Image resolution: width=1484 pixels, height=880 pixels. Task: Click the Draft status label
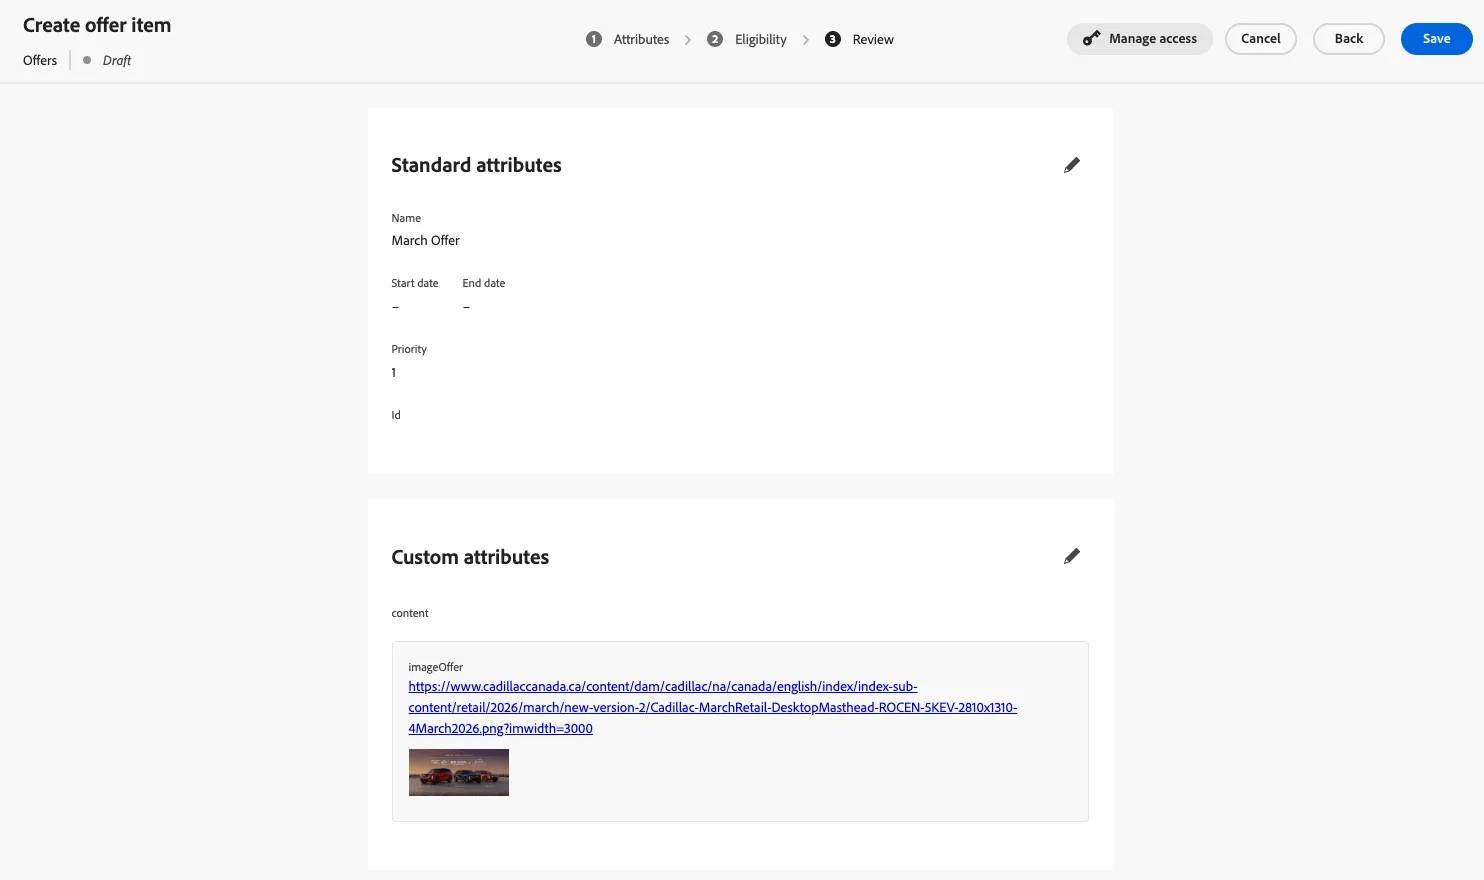117,60
